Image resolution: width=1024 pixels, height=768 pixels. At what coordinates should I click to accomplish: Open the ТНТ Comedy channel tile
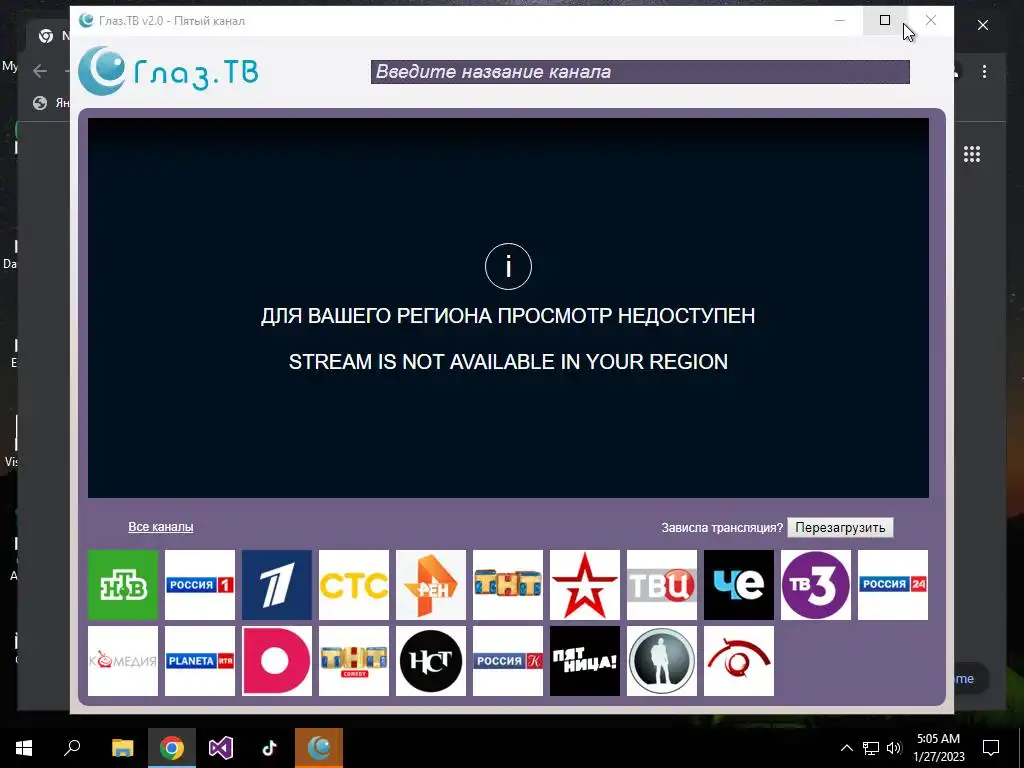[354, 661]
